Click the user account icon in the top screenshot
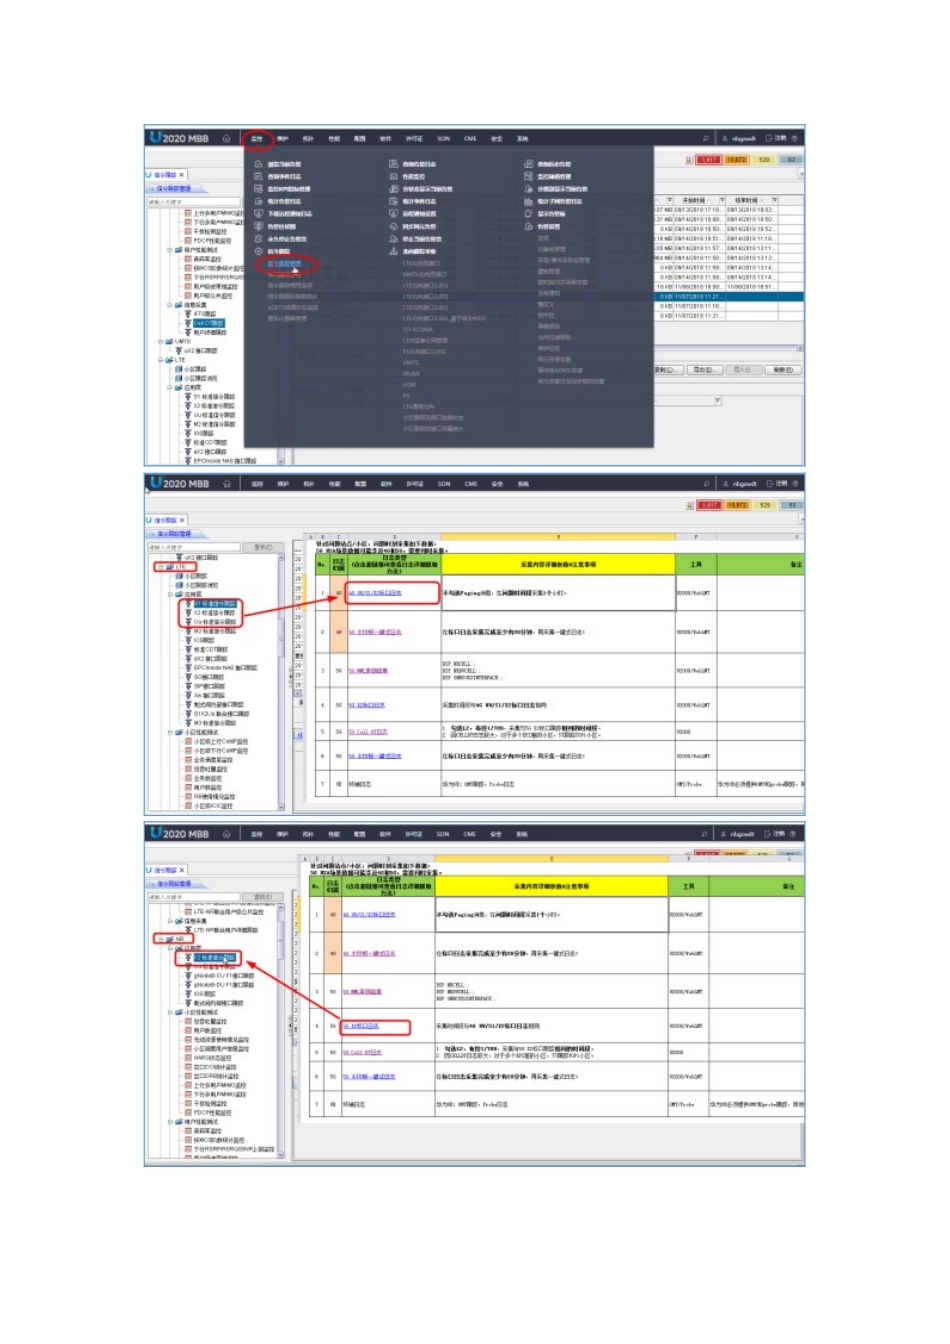Viewport: 950px width, 1344px height. [x=725, y=138]
